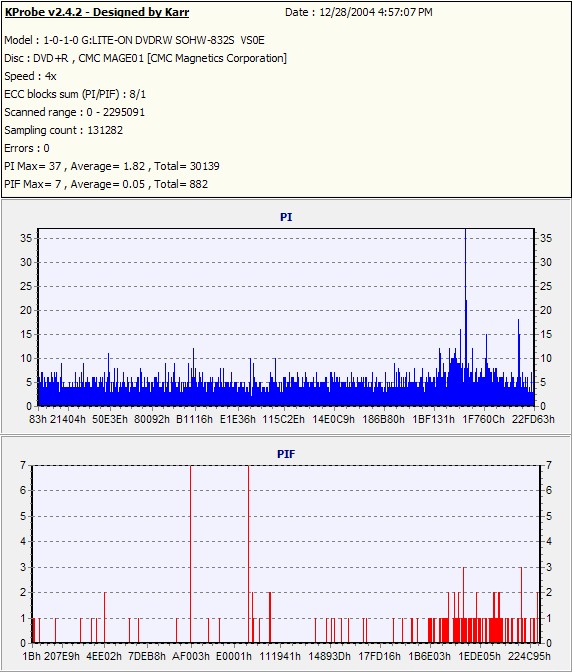Screen dimensions: 572x672
Task: Click the tallest PI spike peak near 35
Action: pyautogui.click(x=465, y=234)
